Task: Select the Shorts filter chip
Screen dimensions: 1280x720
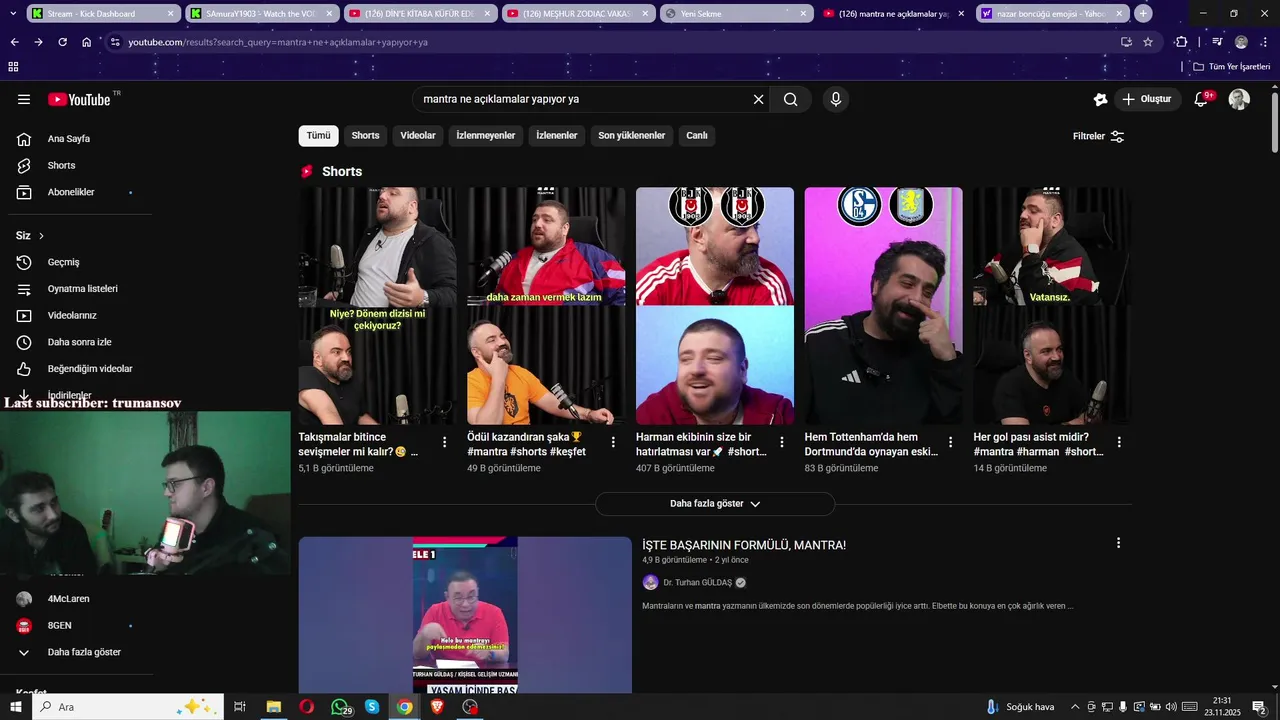Action: pyautogui.click(x=365, y=136)
